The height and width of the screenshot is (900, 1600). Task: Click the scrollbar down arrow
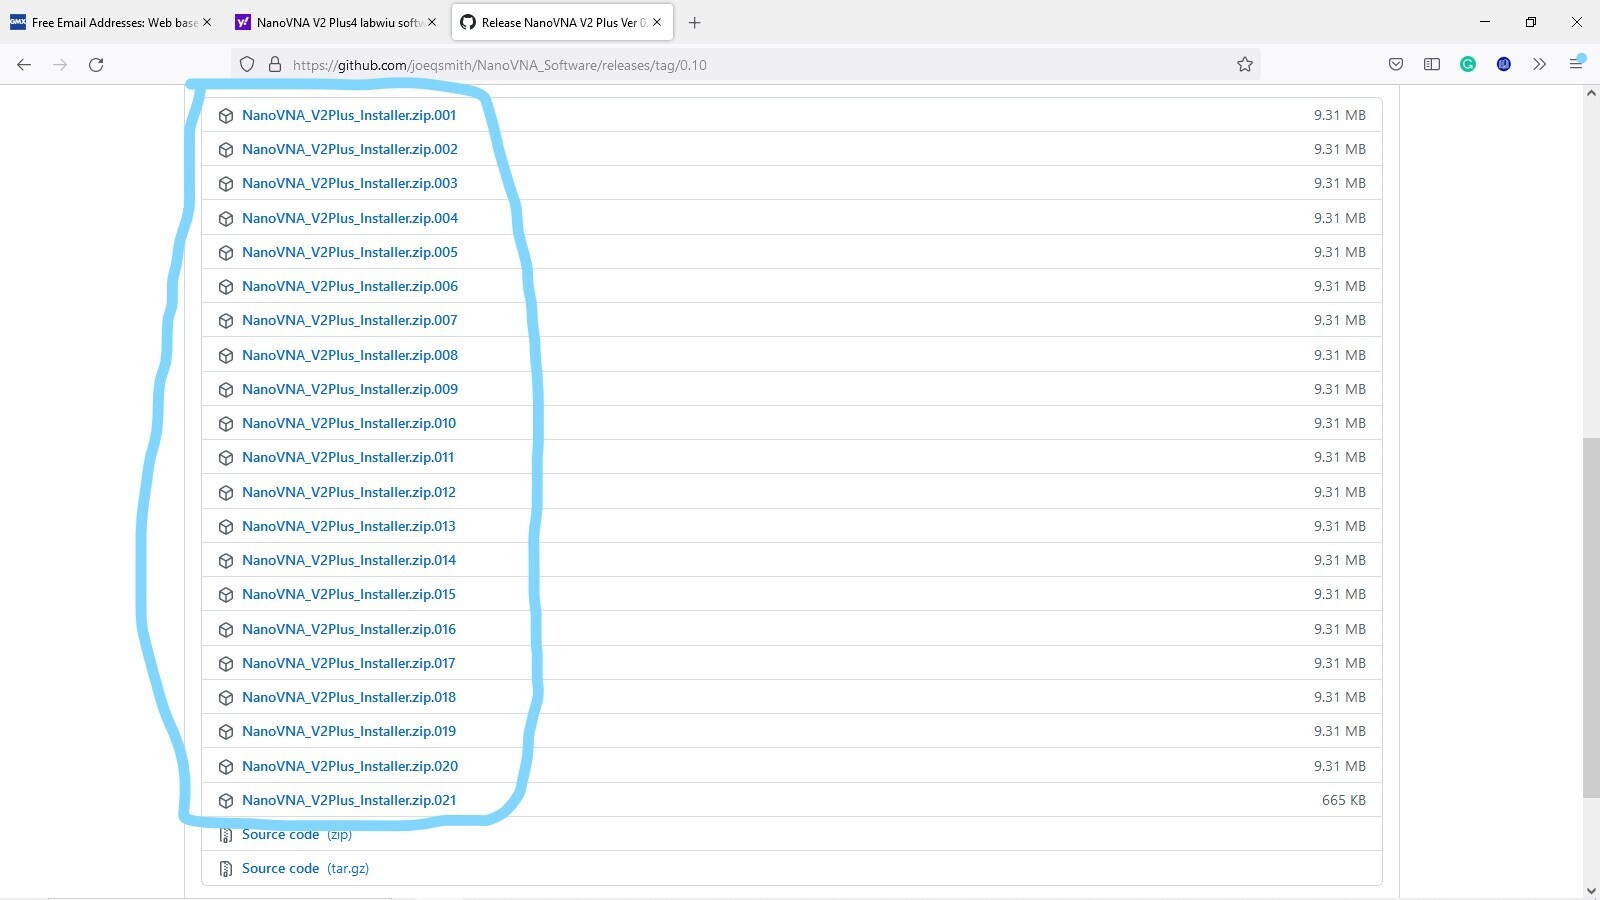point(1591,890)
